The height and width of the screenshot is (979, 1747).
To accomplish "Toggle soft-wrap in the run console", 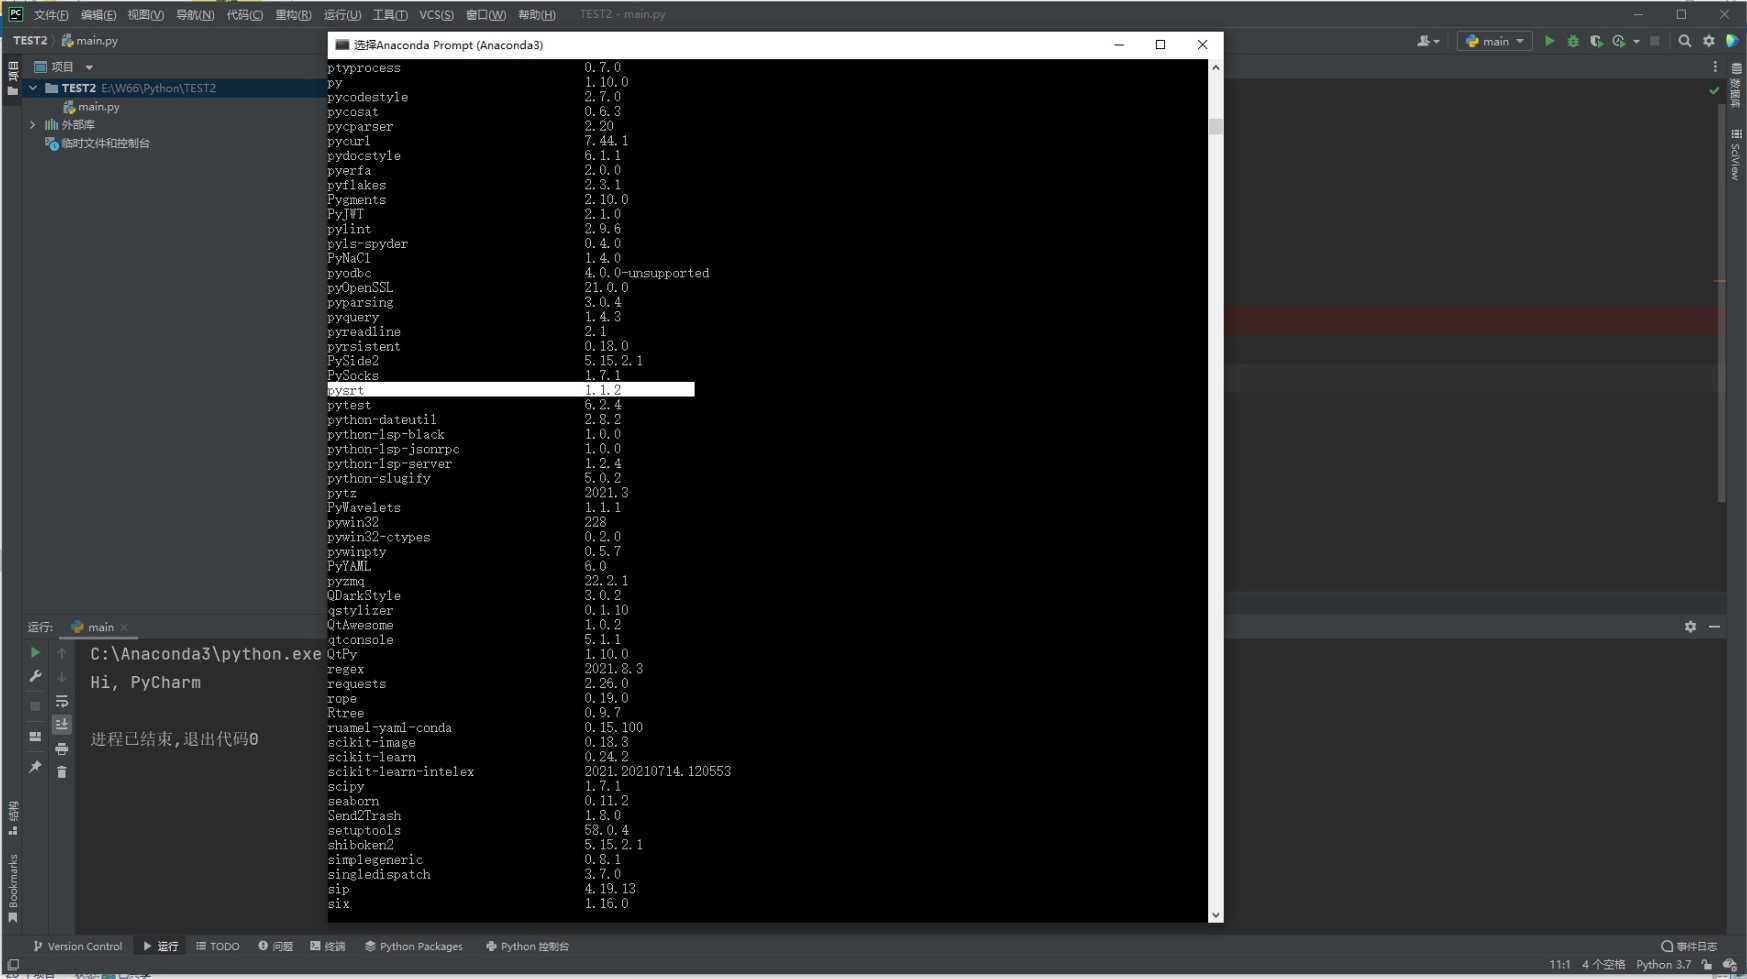I will coord(61,701).
